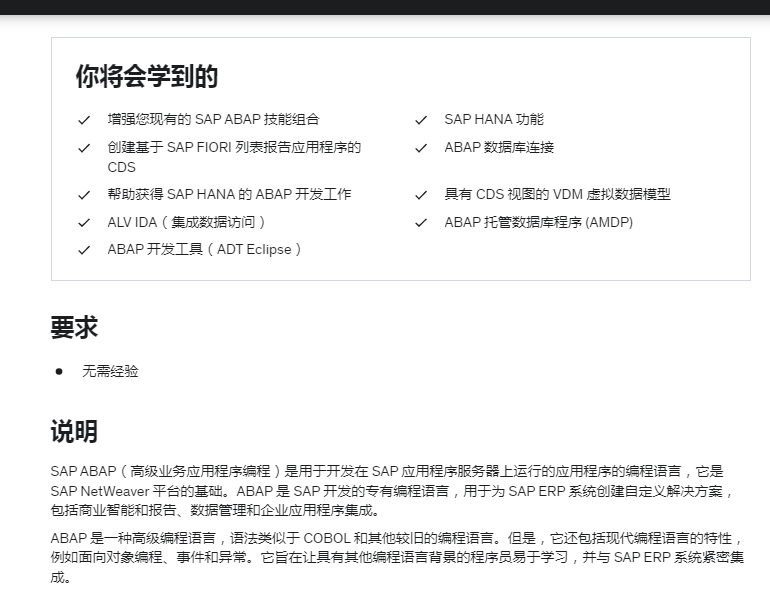
Task: Click text 创建基于 SAP FIORI 列表报告应用程序的 CDS
Action: (x=234, y=157)
